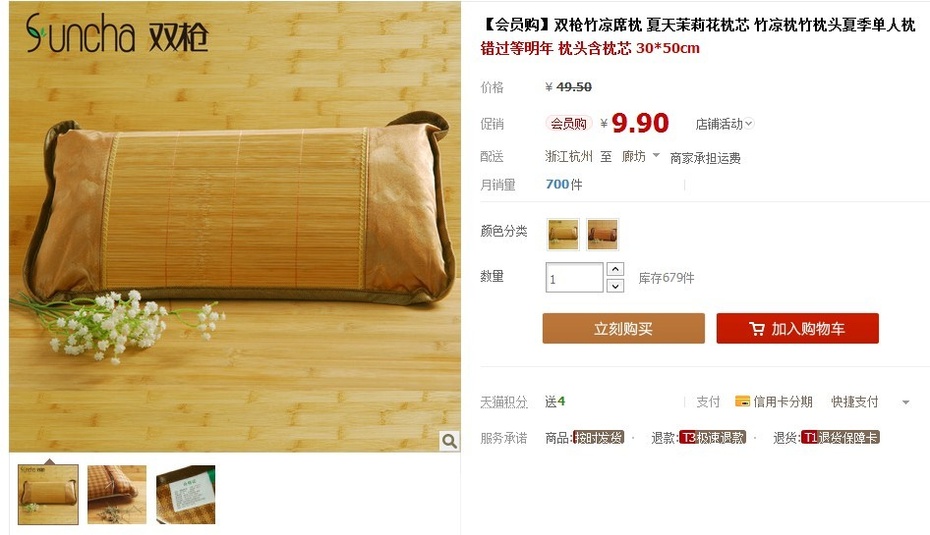Click the magnifier zoom icon on product image
This screenshot has height=535, width=930.
pos(450,441)
